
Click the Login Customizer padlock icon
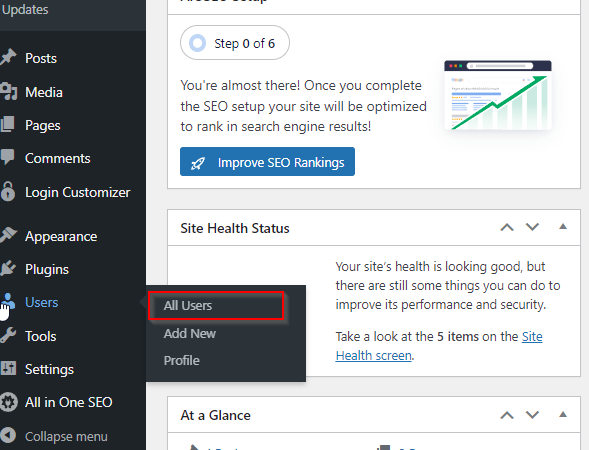click(x=8, y=191)
